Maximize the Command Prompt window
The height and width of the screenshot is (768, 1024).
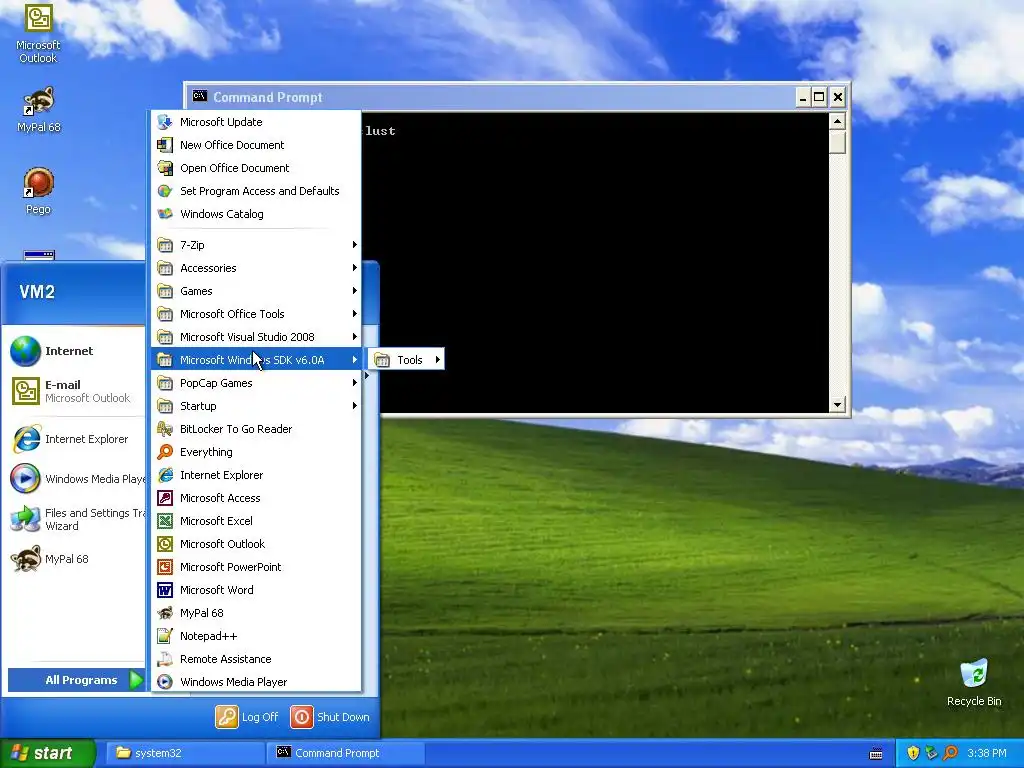819,97
